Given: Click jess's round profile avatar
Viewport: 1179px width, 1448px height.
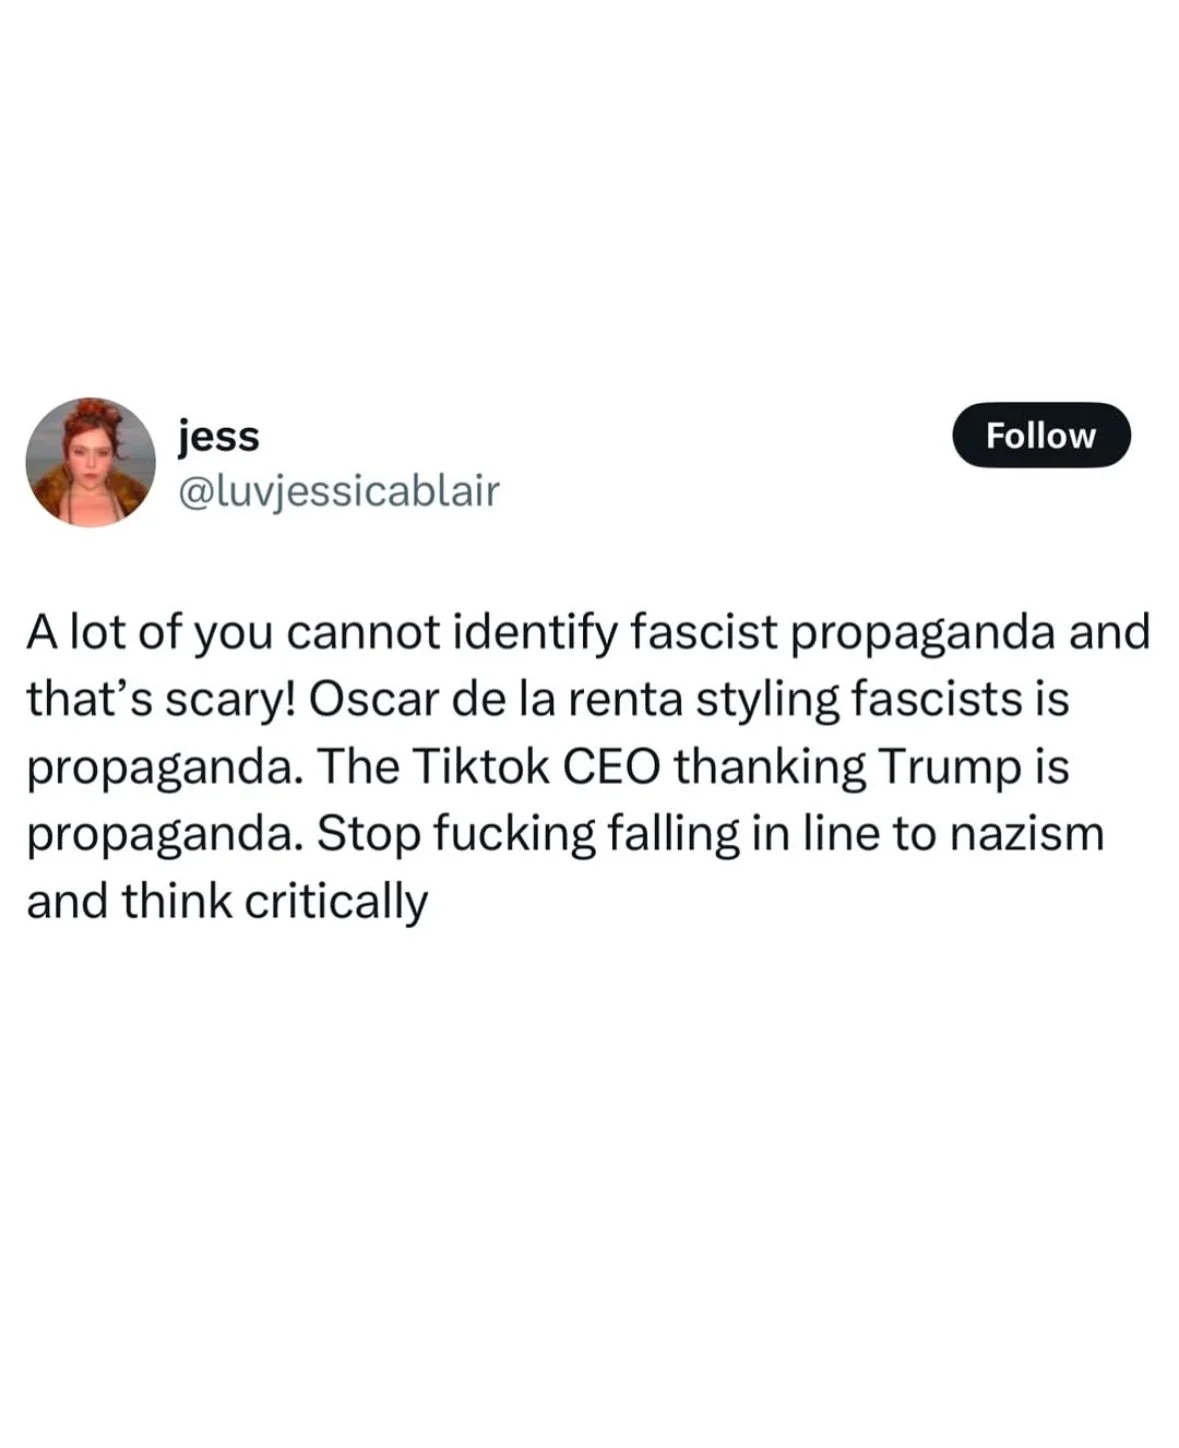Looking at the screenshot, I should 90,462.
